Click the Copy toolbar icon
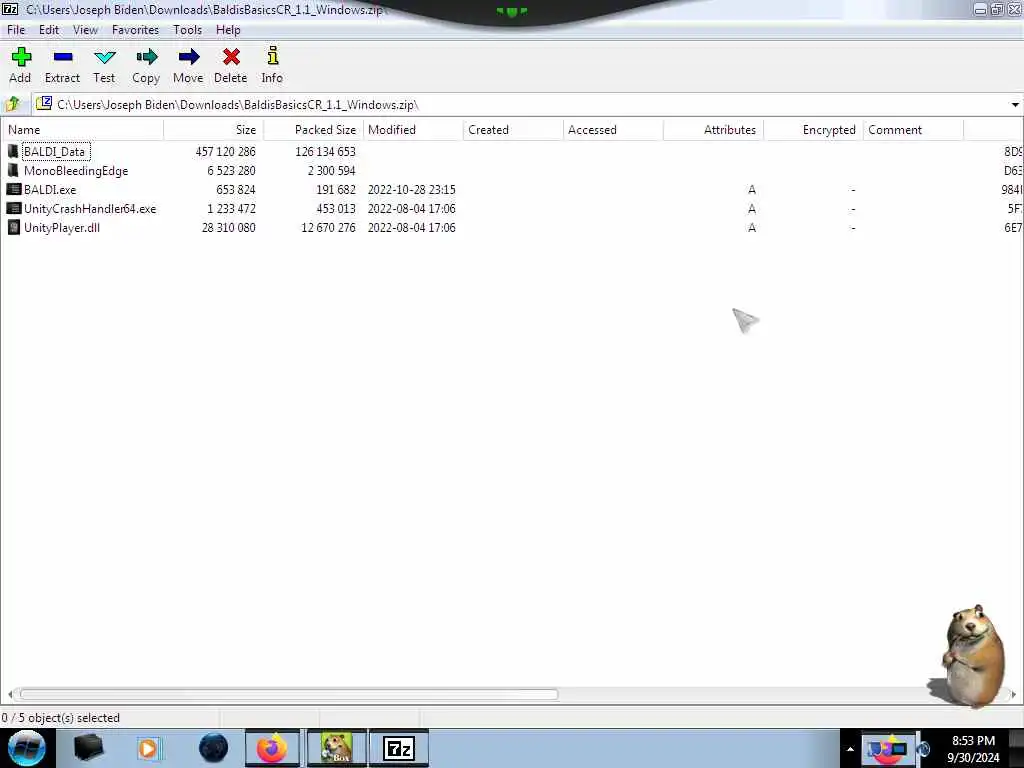This screenshot has height=768, width=1024. tap(146, 57)
